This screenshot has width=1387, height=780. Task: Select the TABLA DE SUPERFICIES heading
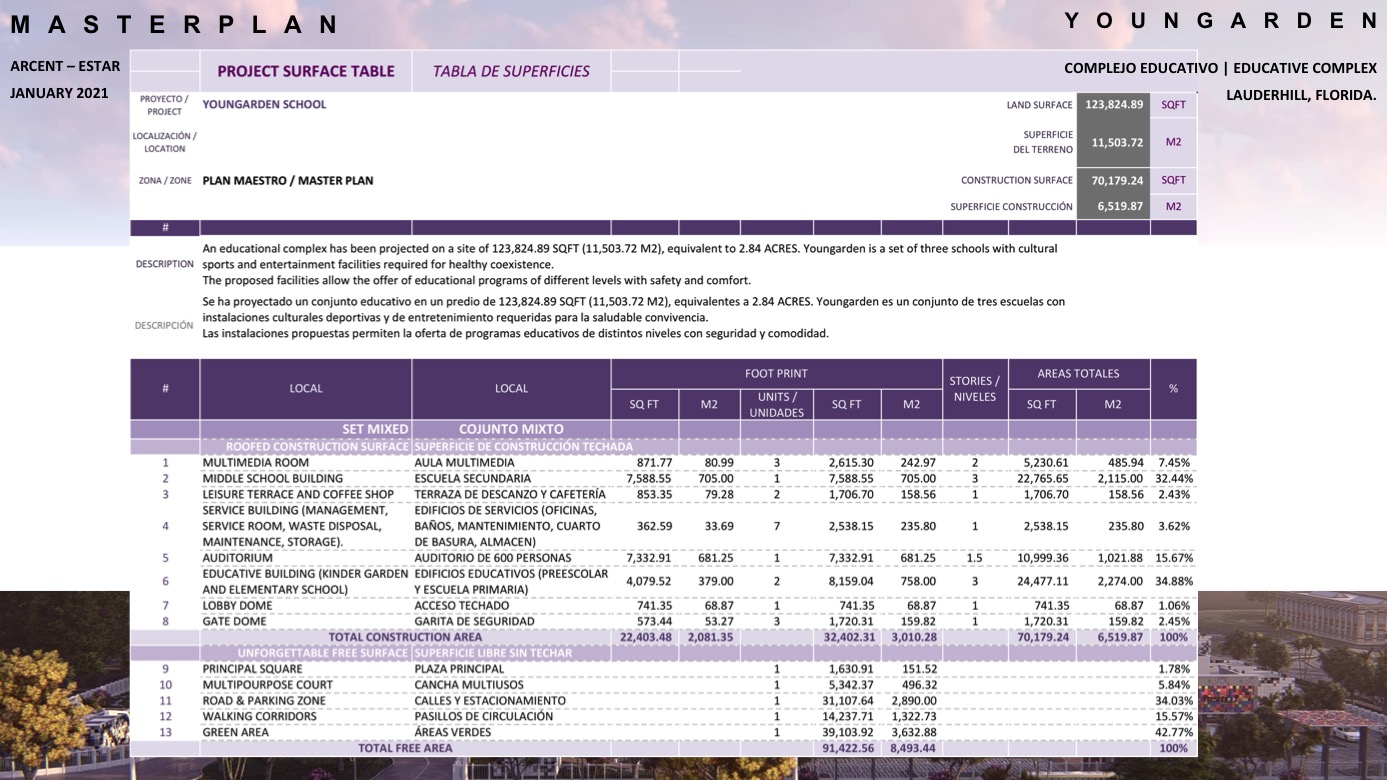(511, 72)
